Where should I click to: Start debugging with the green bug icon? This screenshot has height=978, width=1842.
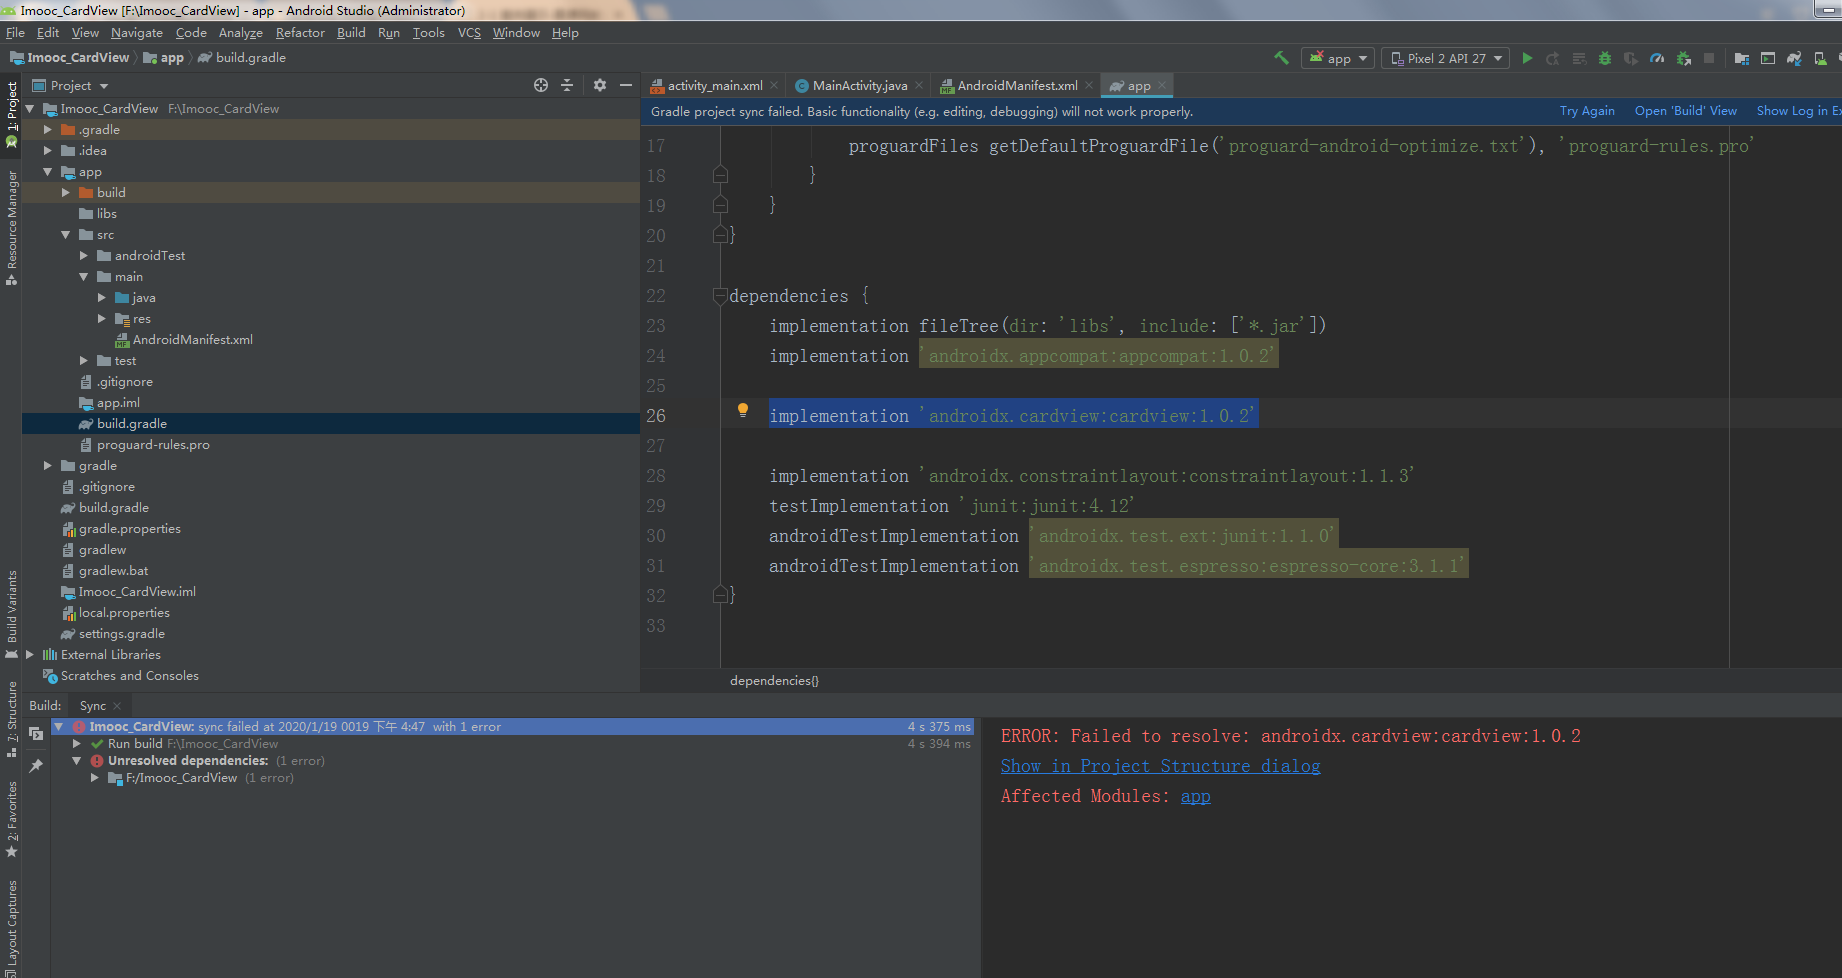click(1605, 58)
